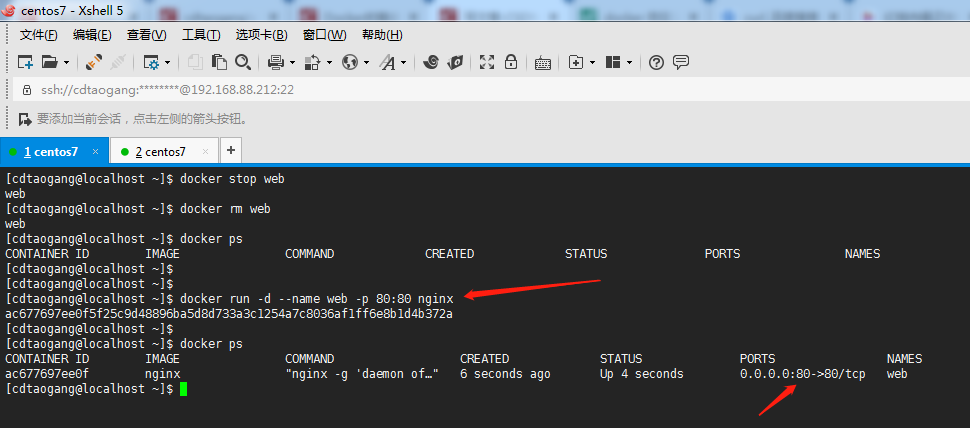The width and height of the screenshot is (970, 428).
Task: Expand the new tab dropdown arrow
Action: tap(593, 62)
